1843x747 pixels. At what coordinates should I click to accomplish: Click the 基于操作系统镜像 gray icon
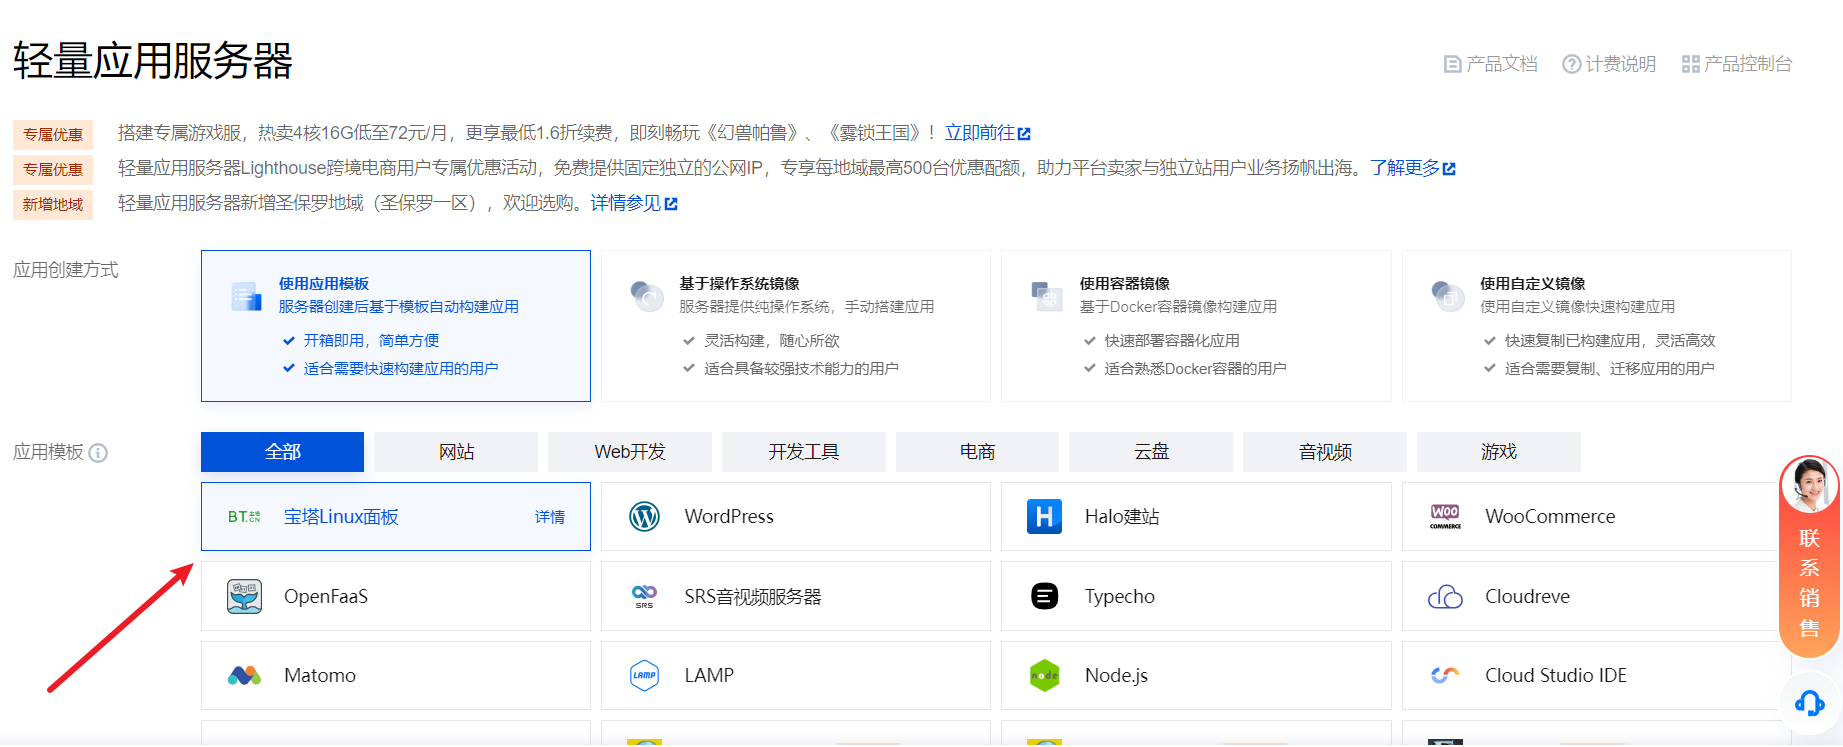[647, 297]
